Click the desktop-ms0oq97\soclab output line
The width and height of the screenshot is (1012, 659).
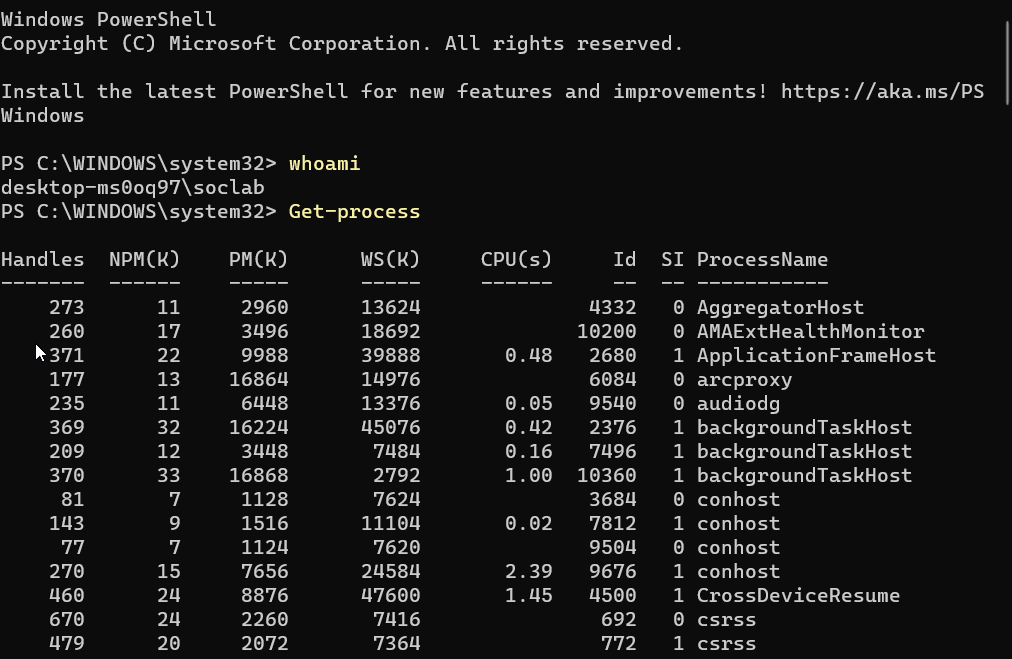[133, 188]
